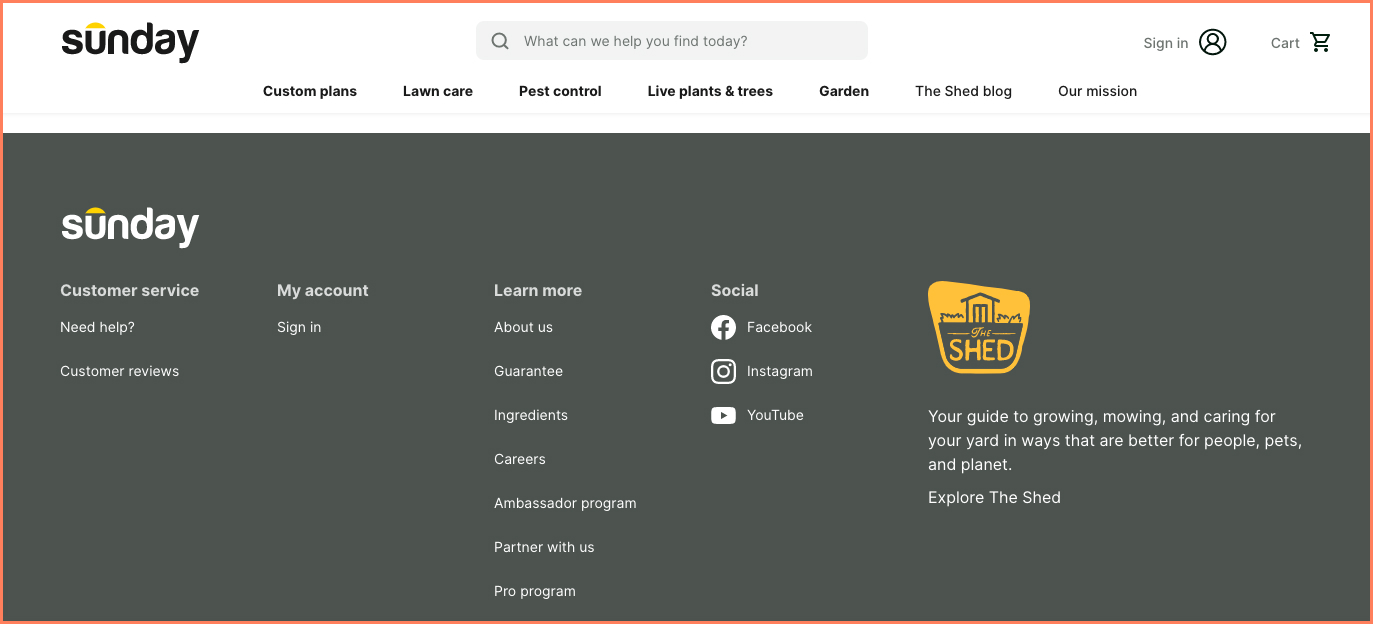
Task: Click the "Your guide to growing, mowing" description text
Action: pos(1115,440)
